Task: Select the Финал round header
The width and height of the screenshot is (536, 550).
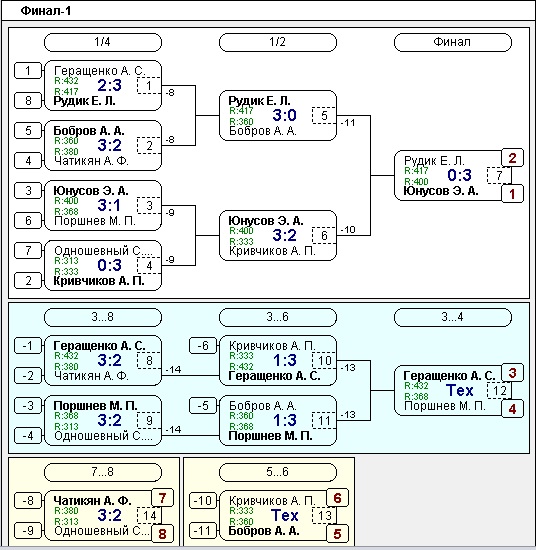Action: point(453,42)
